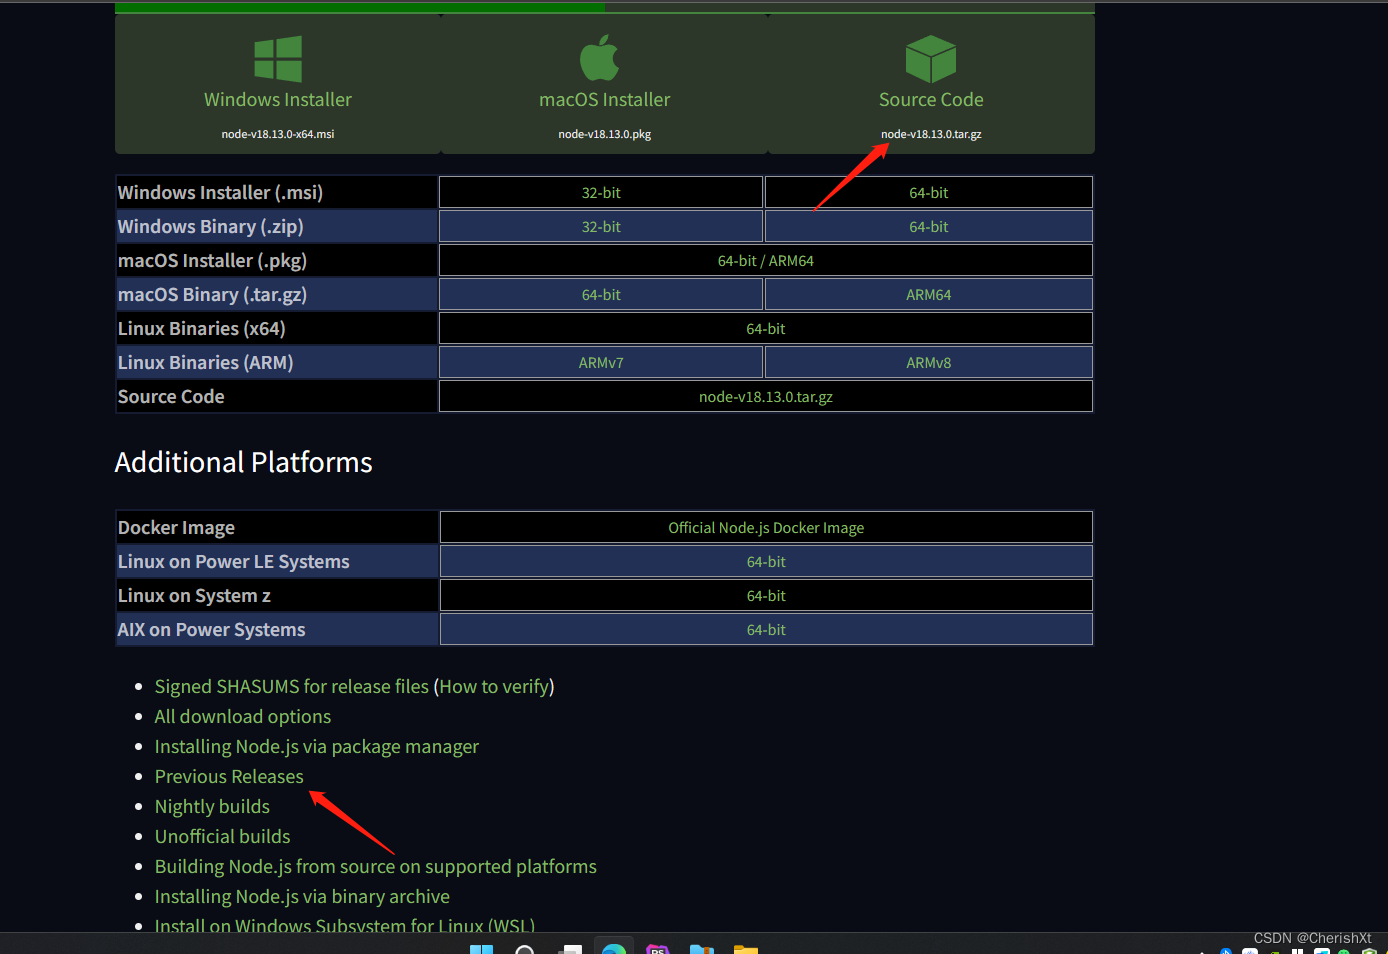Click the Docker Image row label
1388x954 pixels.
(x=176, y=527)
